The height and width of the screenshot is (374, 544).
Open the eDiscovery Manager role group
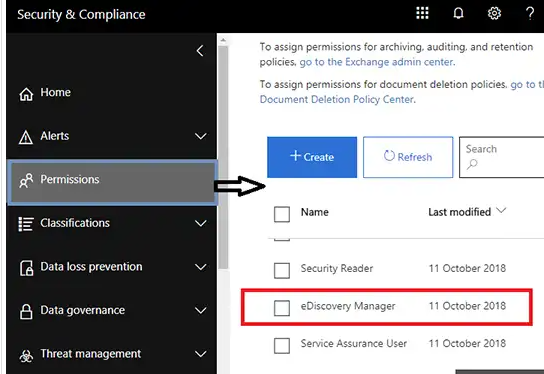348,306
